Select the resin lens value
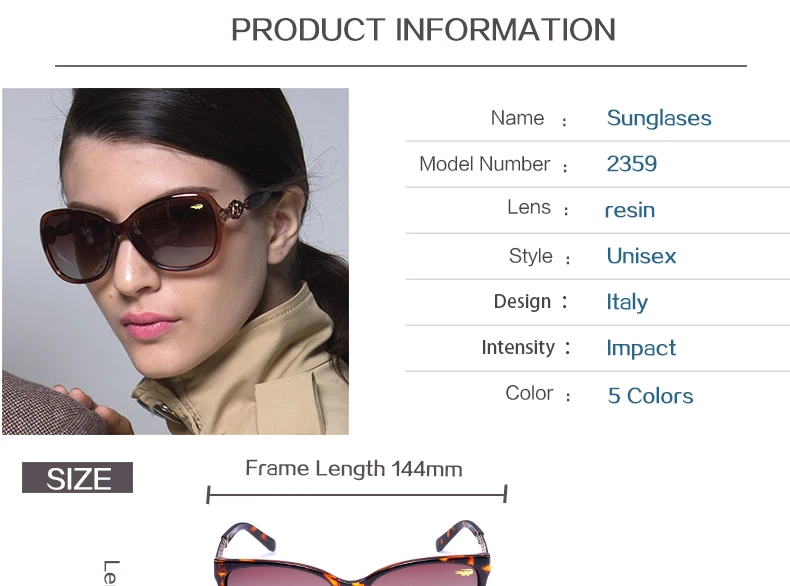The image size is (790, 586). [630, 210]
